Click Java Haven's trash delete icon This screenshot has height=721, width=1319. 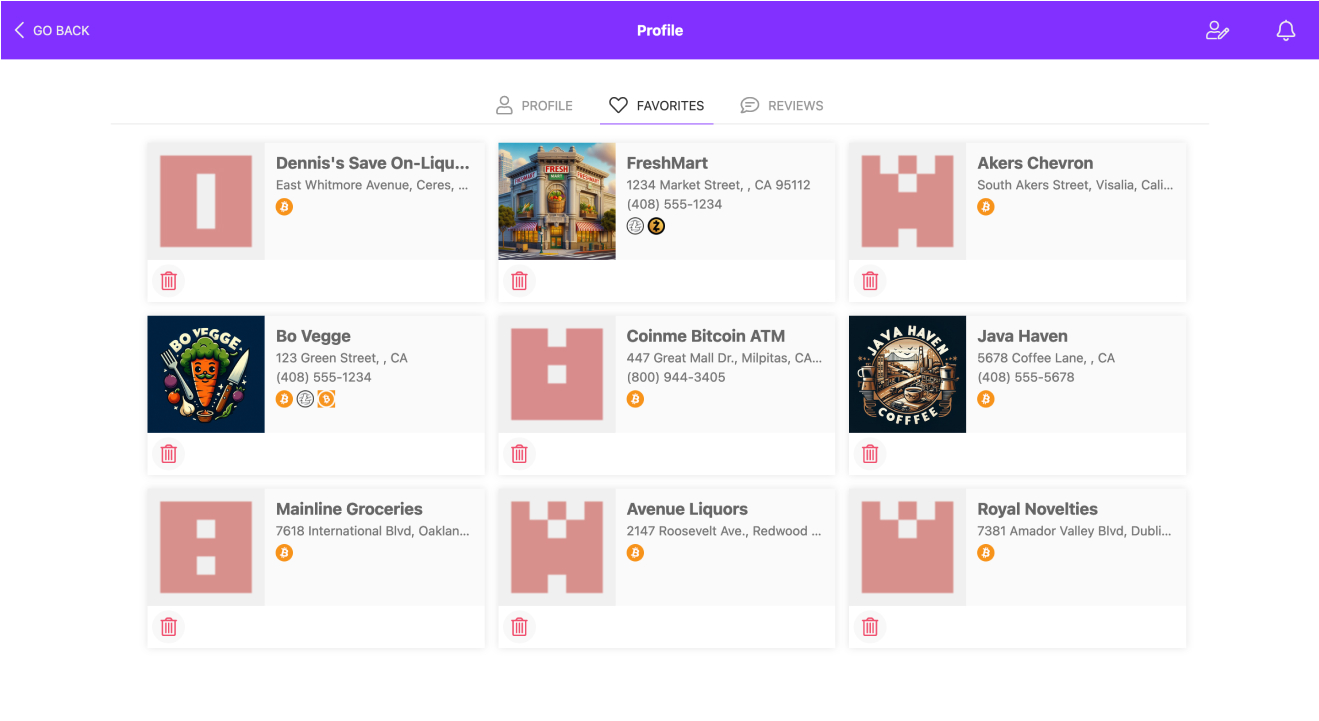[871, 454]
